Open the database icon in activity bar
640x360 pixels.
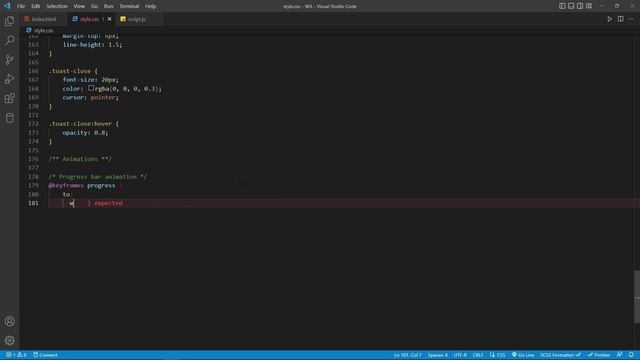click(x=9, y=118)
